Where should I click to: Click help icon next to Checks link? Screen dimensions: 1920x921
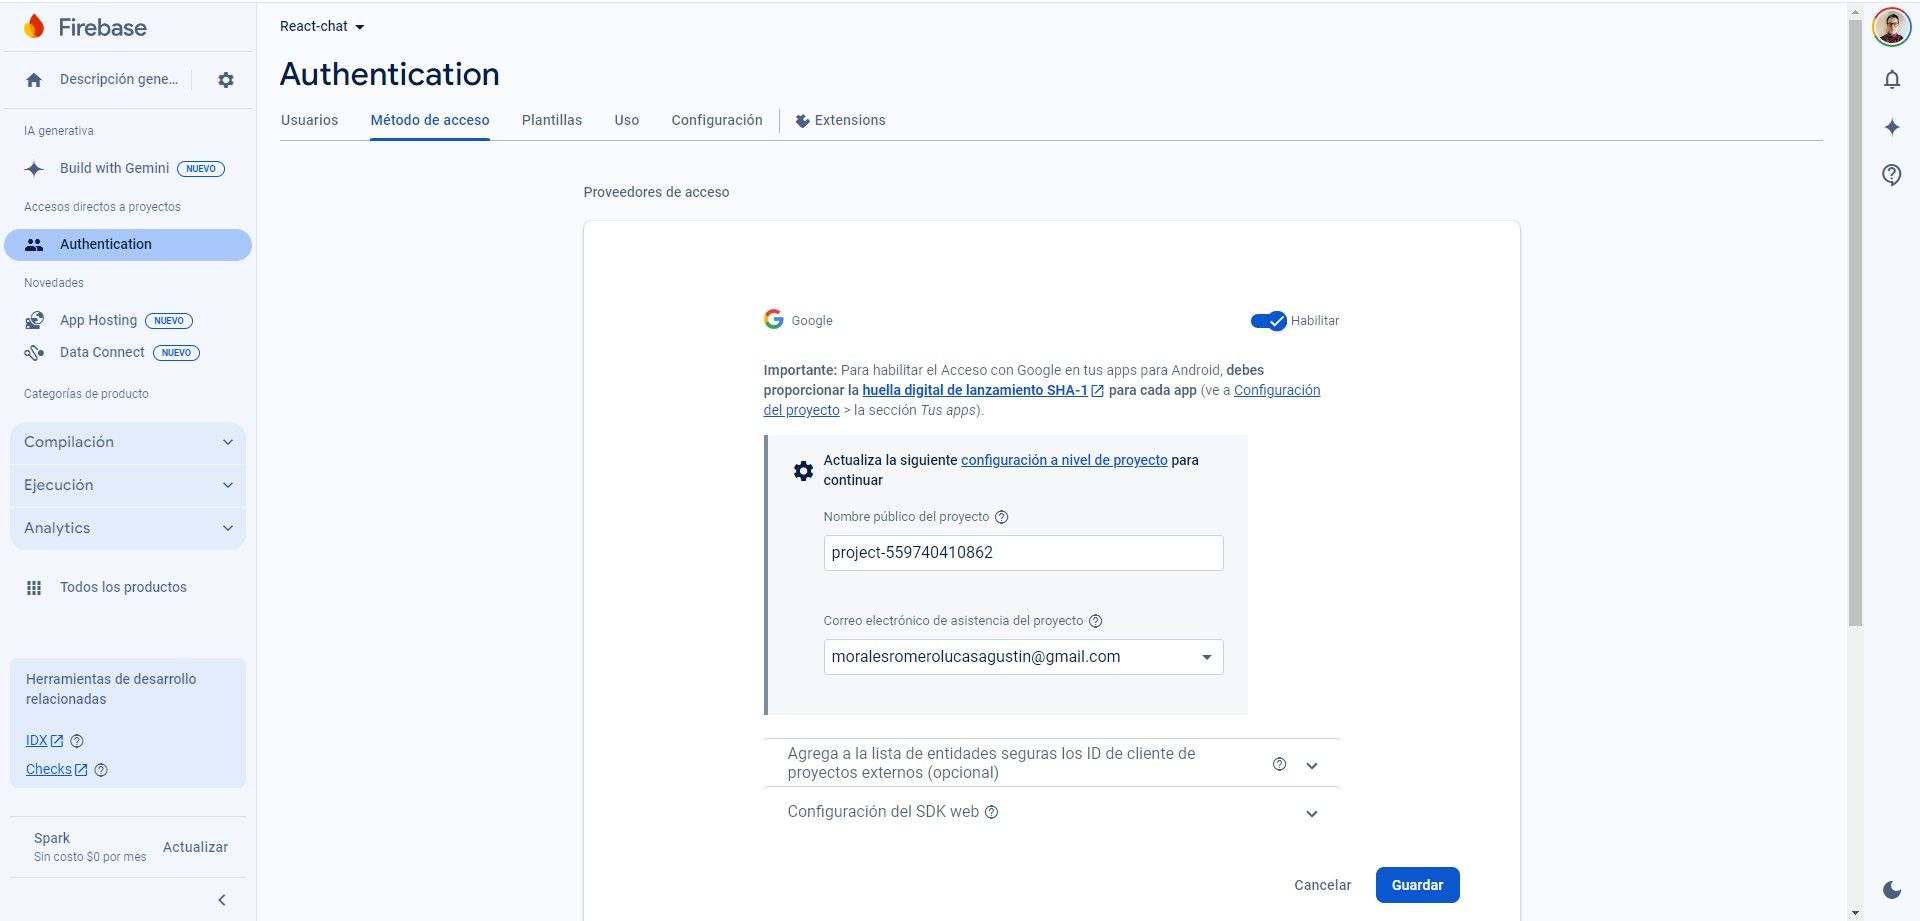pos(101,770)
